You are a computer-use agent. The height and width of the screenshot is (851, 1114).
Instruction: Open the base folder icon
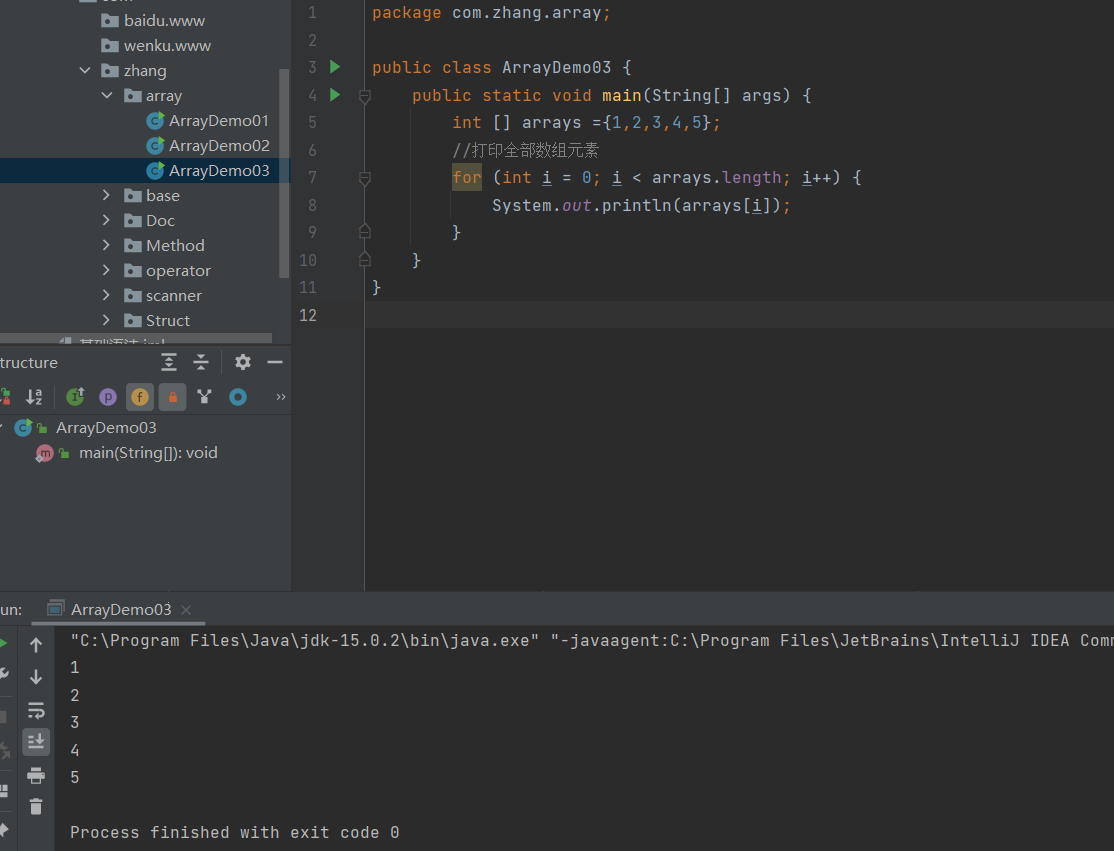[133, 195]
